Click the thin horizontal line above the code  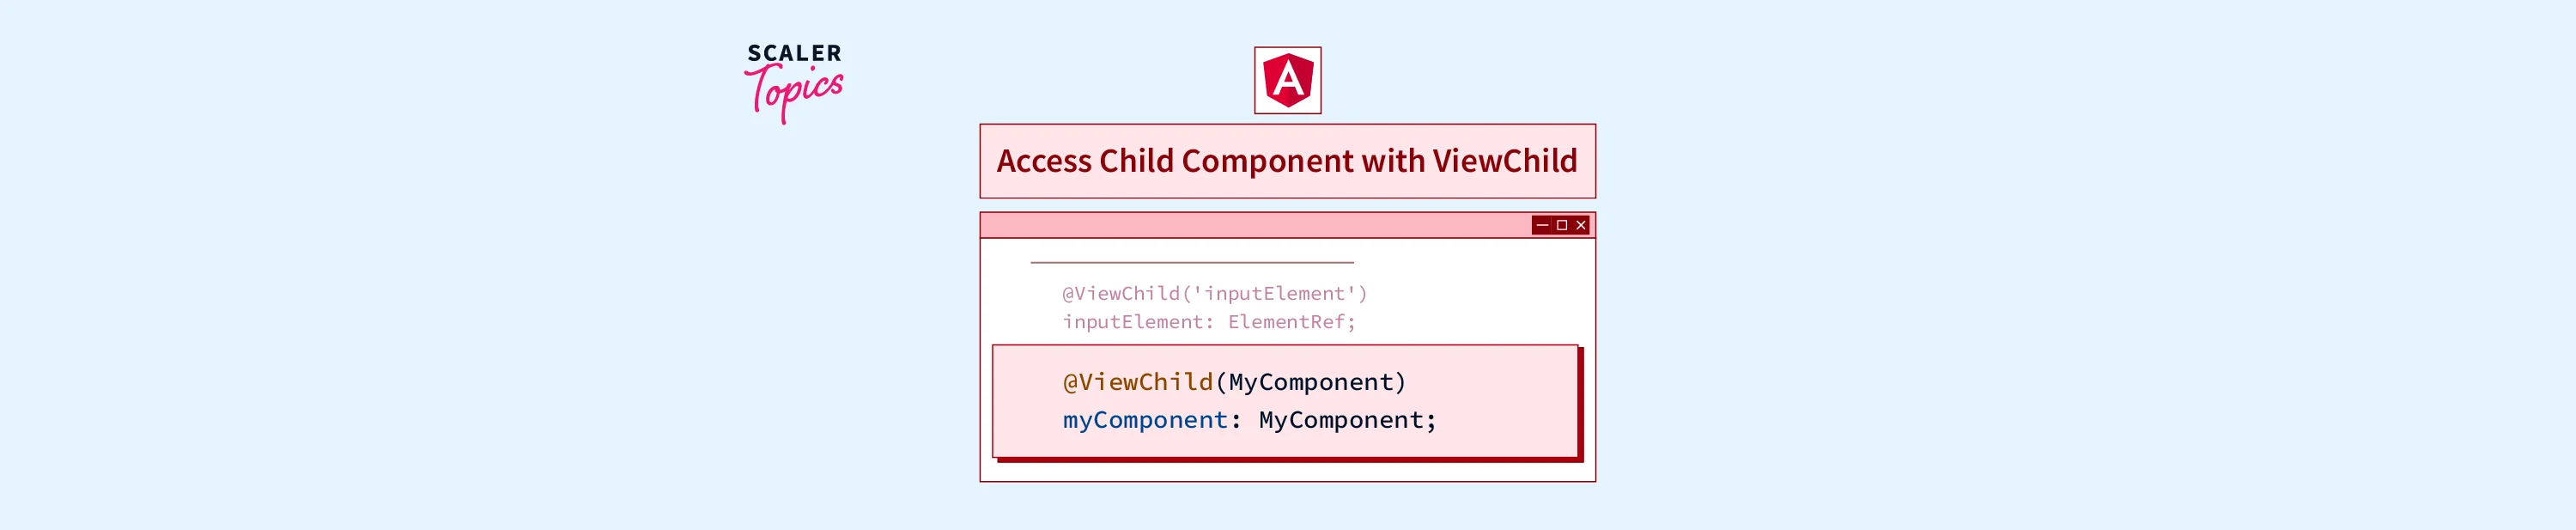(1192, 262)
